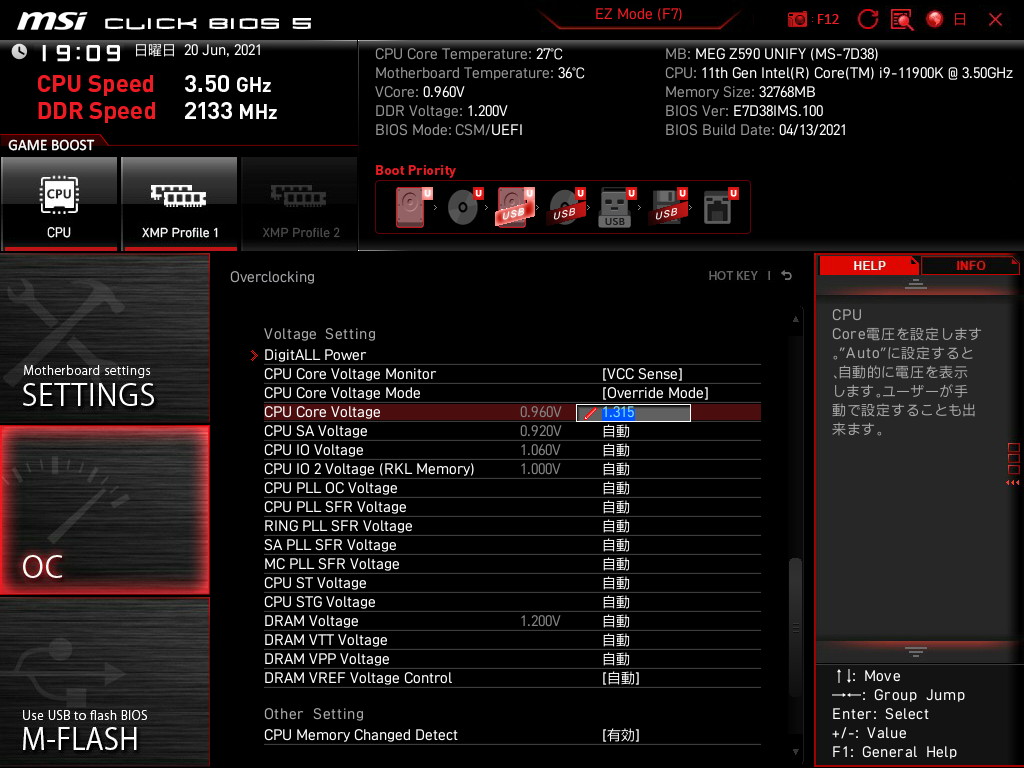Select DRAM VPP Voltage row
The width and height of the screenshot is (1024, 768).
[512, 658]
